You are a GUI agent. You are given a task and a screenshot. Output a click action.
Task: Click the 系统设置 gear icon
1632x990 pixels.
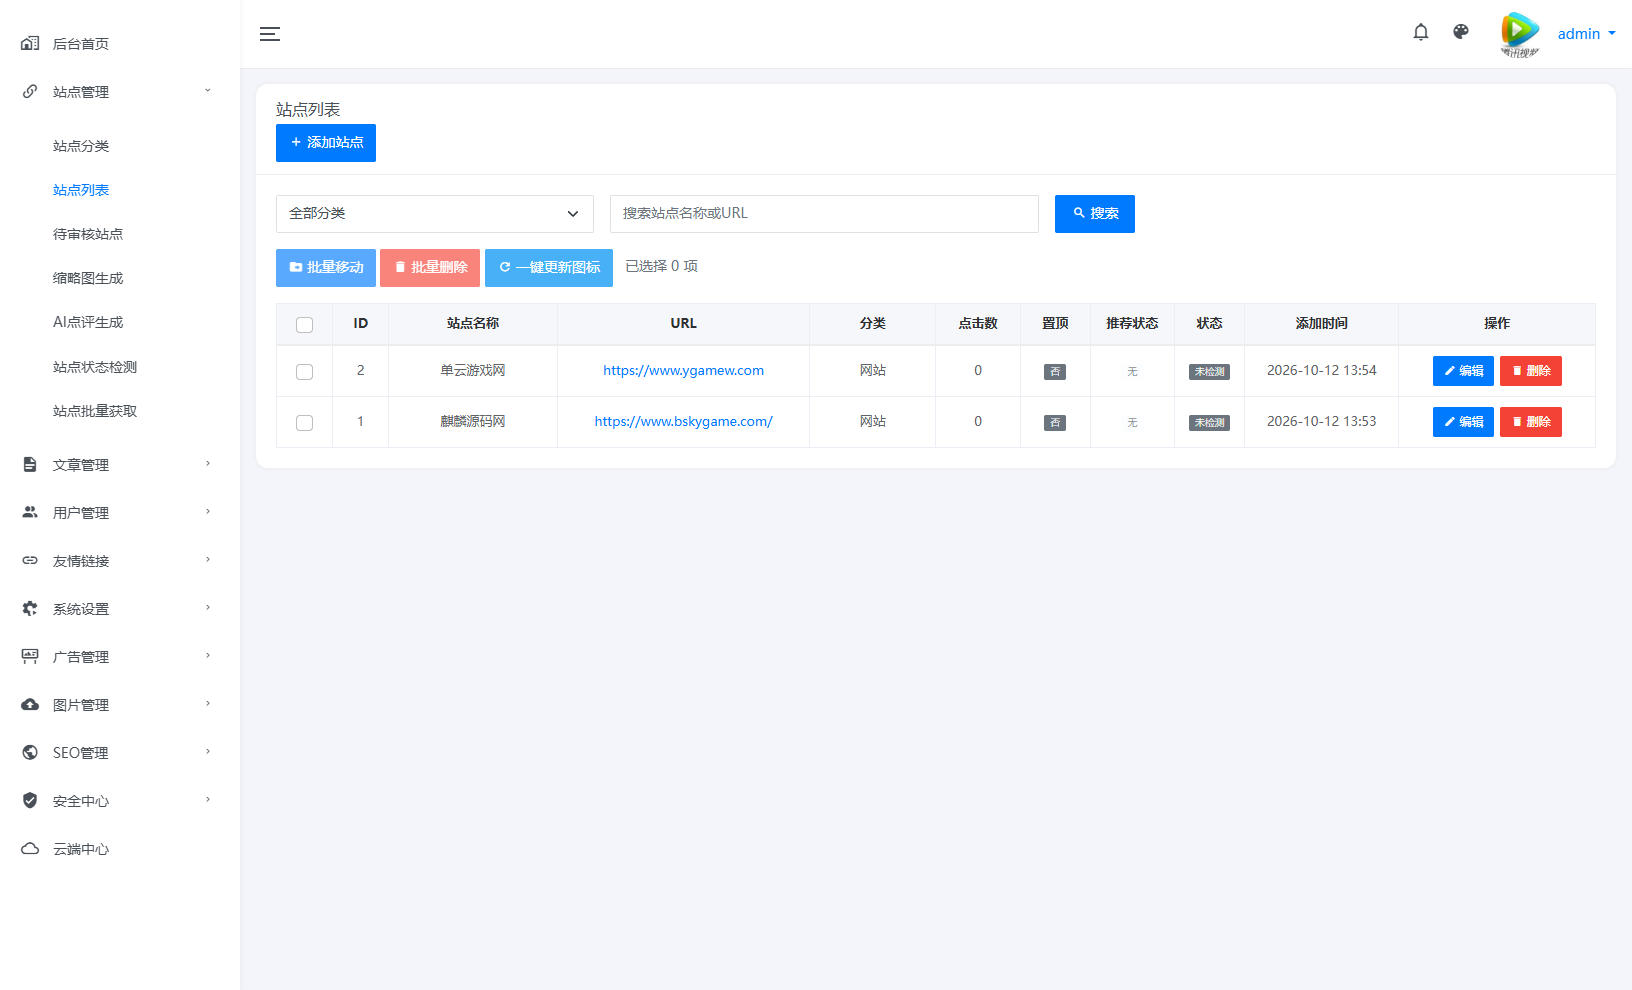coord(30,608)
